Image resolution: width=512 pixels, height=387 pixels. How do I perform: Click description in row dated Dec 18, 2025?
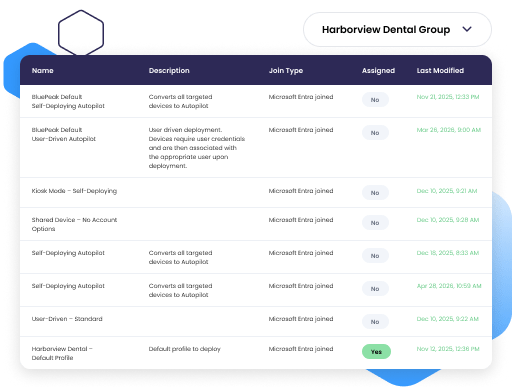point(180,257)
